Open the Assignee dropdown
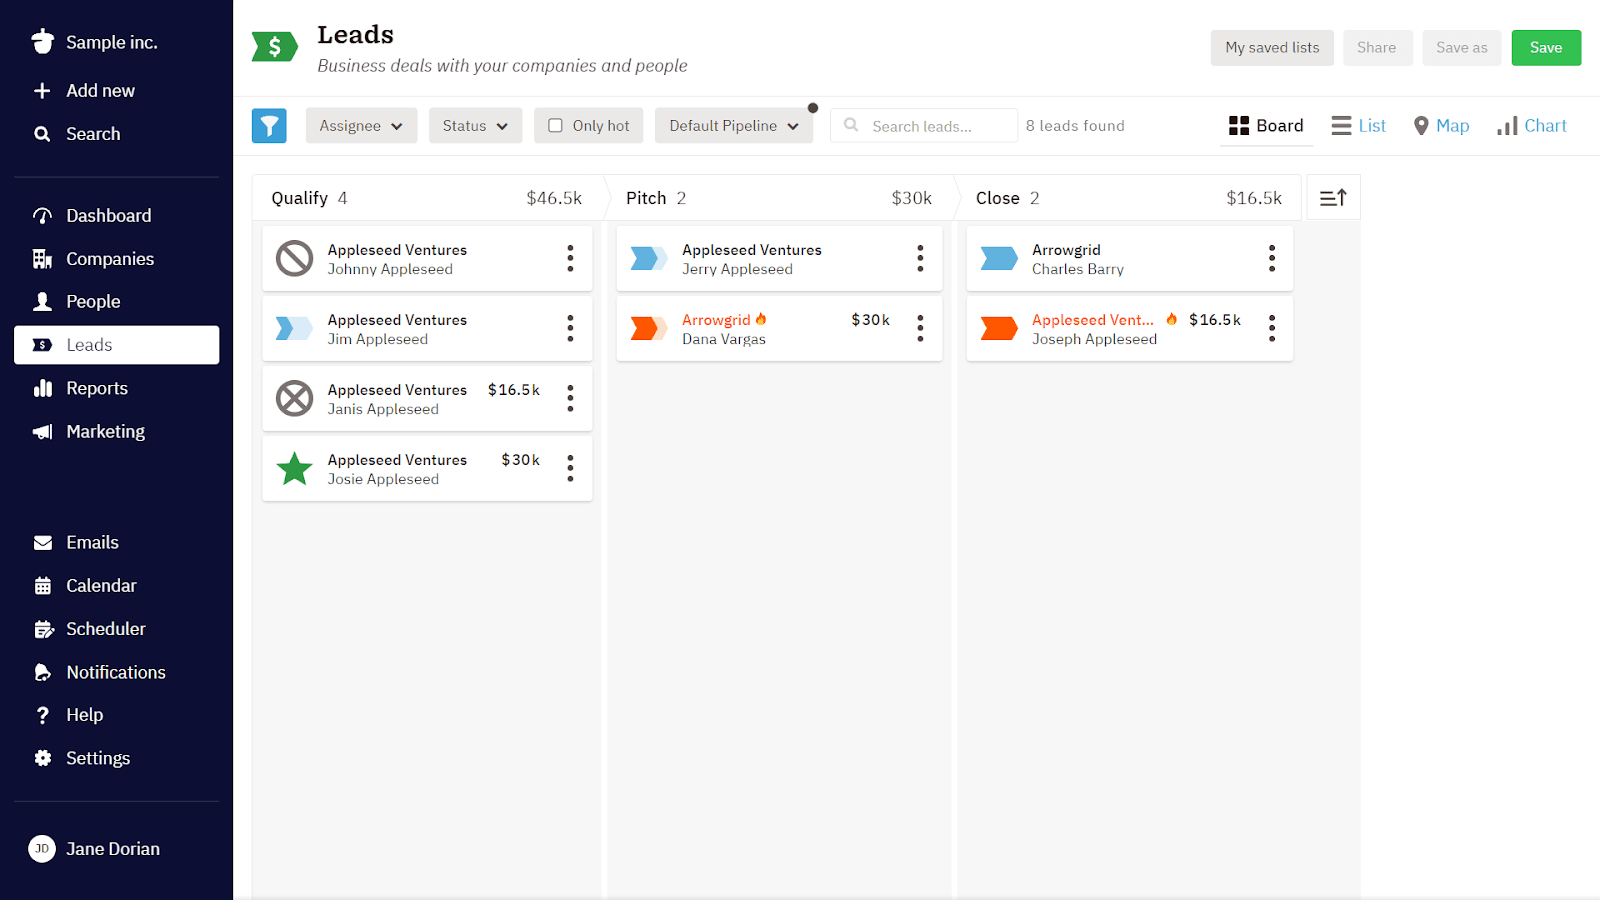 (361, 125)
